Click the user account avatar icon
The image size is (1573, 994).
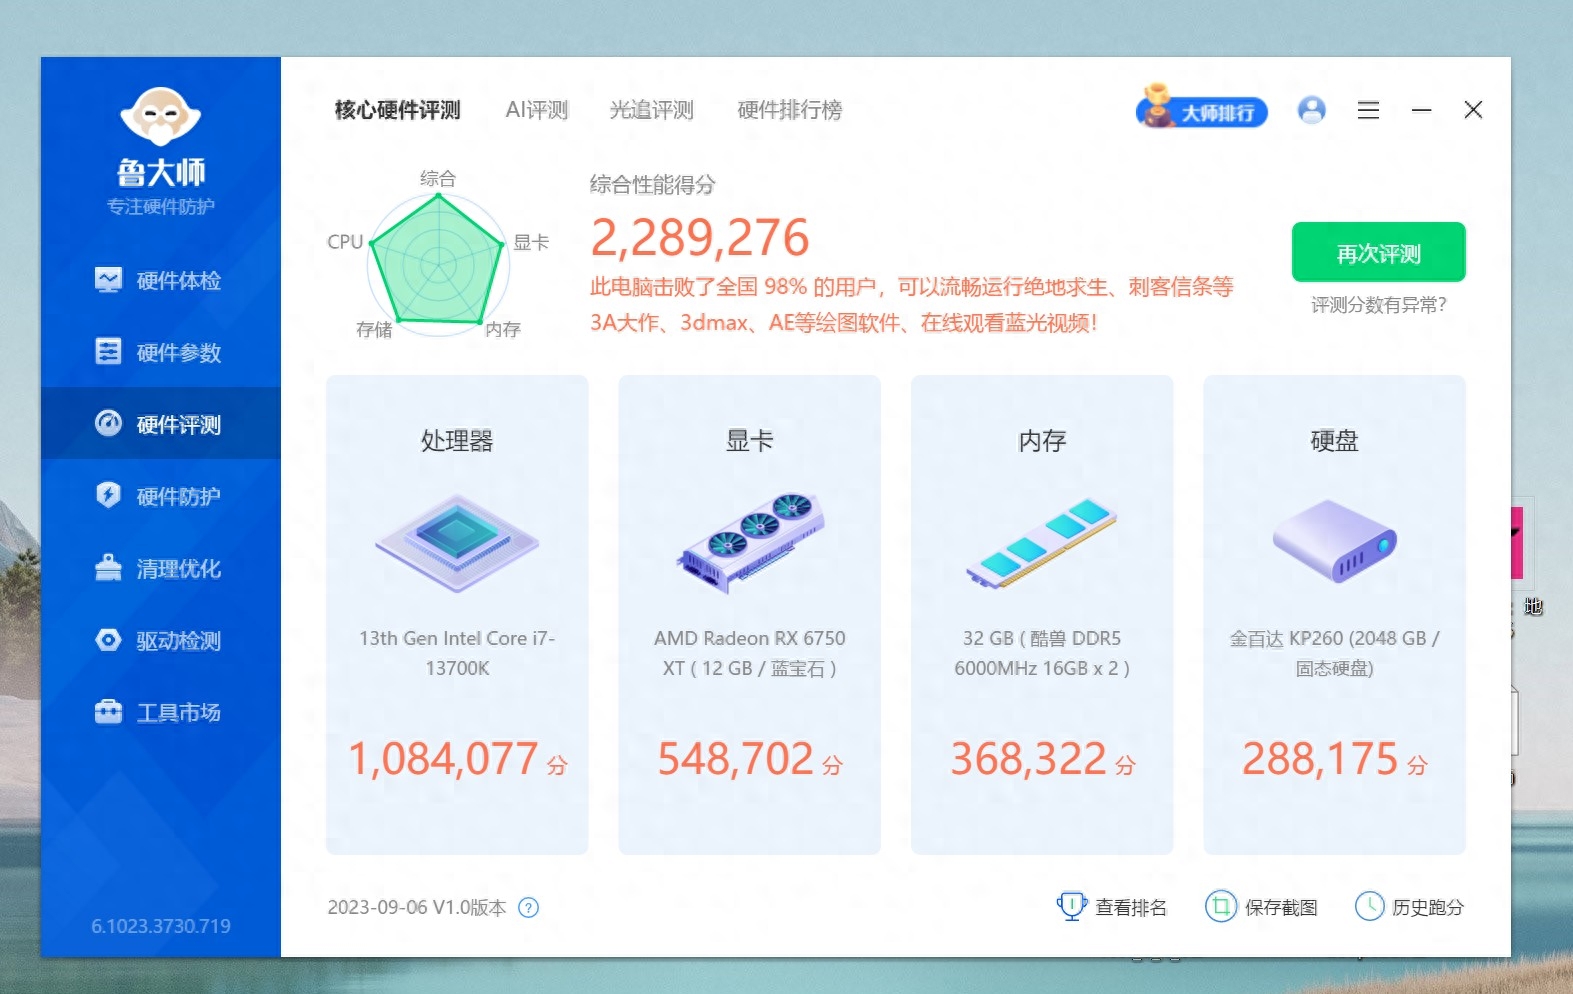pyautogui.click(x=1311, y=110)
